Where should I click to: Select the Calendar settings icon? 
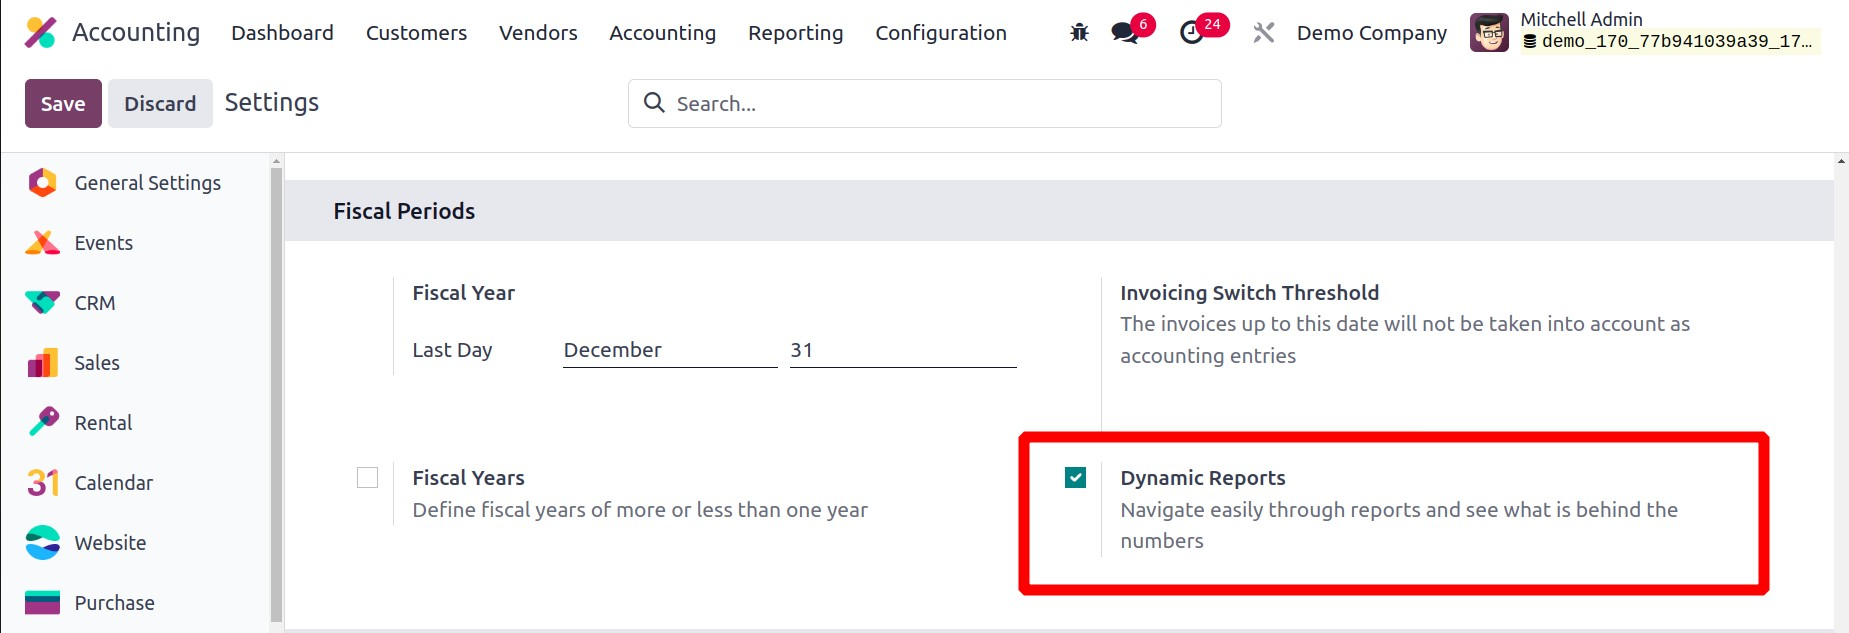click(x=43, y=483)
